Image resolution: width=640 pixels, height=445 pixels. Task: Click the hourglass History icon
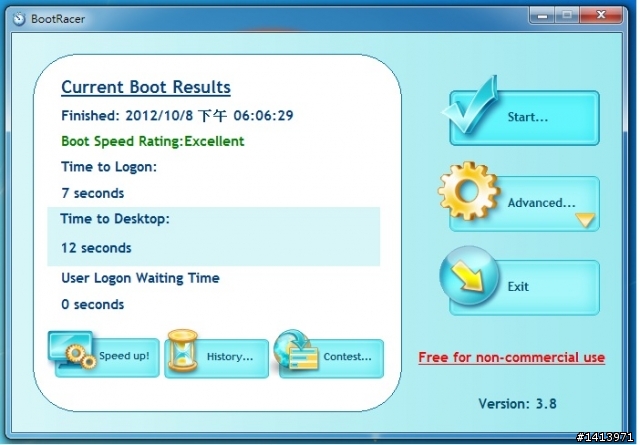click(183, 350)
